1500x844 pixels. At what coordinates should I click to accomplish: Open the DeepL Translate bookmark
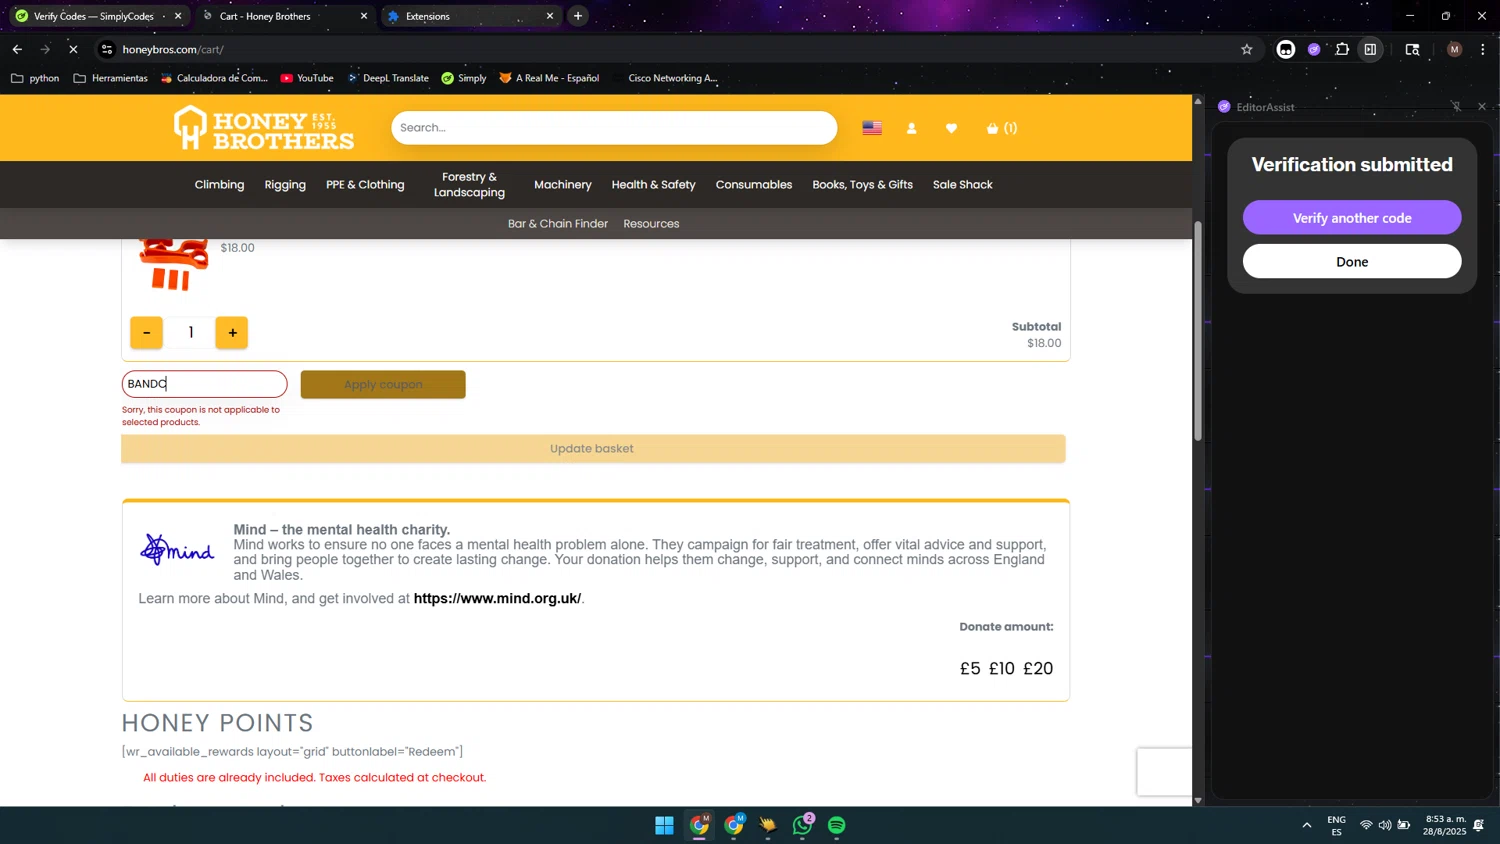click(x=388, y=78)
